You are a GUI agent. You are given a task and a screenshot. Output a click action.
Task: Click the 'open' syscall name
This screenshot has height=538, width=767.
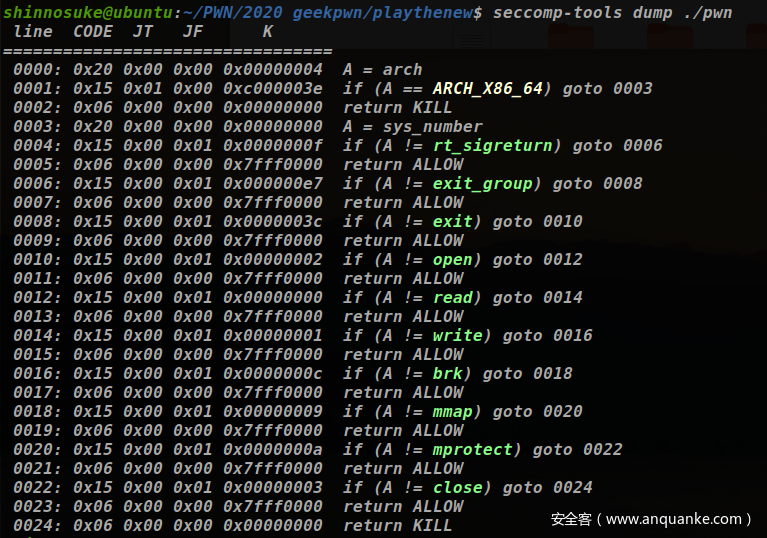tap(452, 260)
